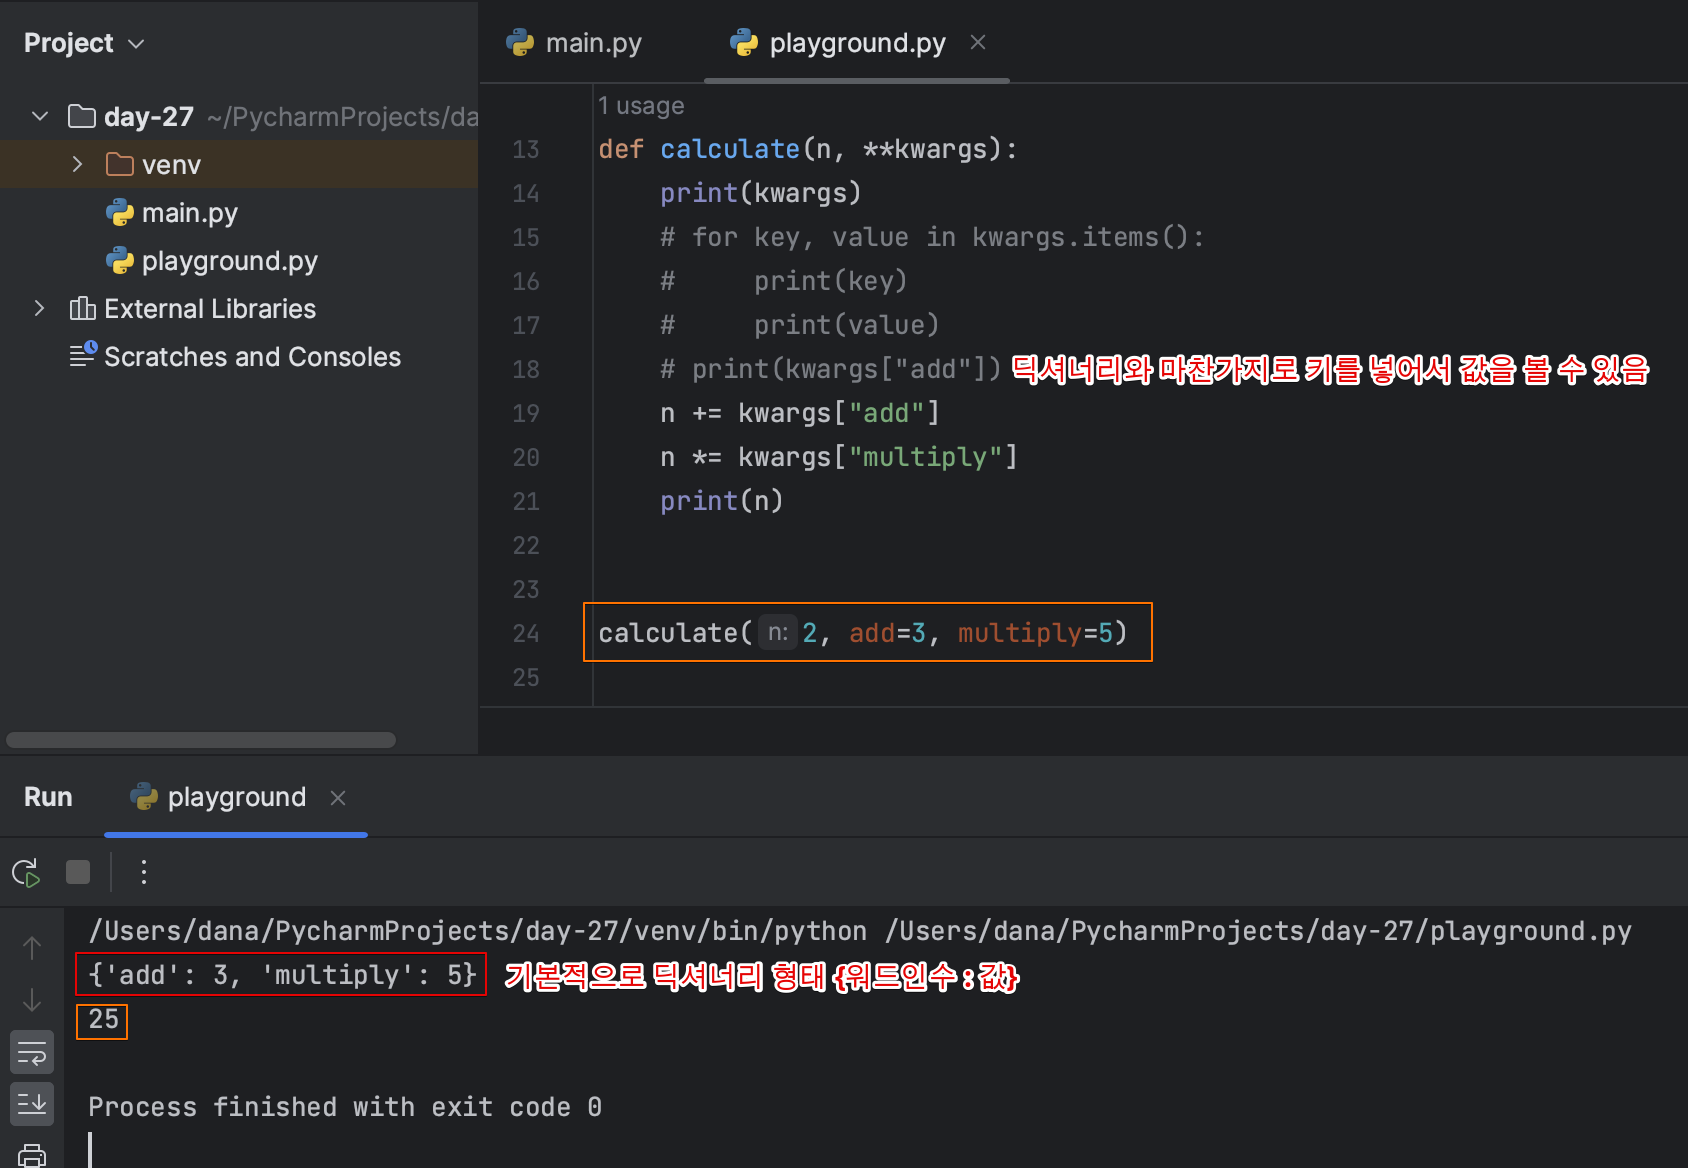Click the Python icon on playground.py tab

pyautogui.click(x=744, y=42)
